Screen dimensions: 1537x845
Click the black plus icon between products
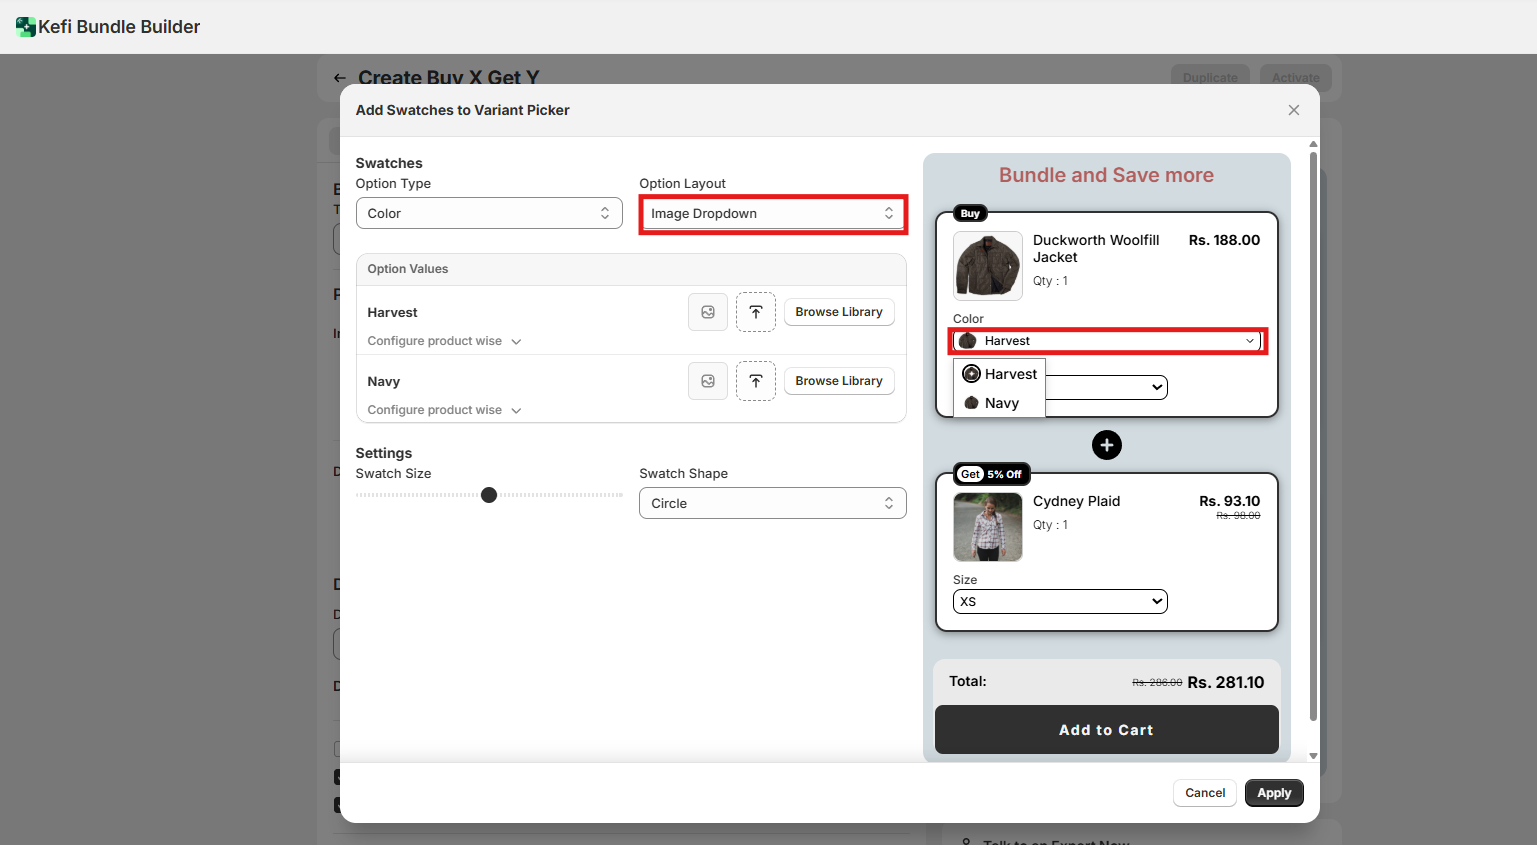pyautogui.click(x=1106, y=445)
